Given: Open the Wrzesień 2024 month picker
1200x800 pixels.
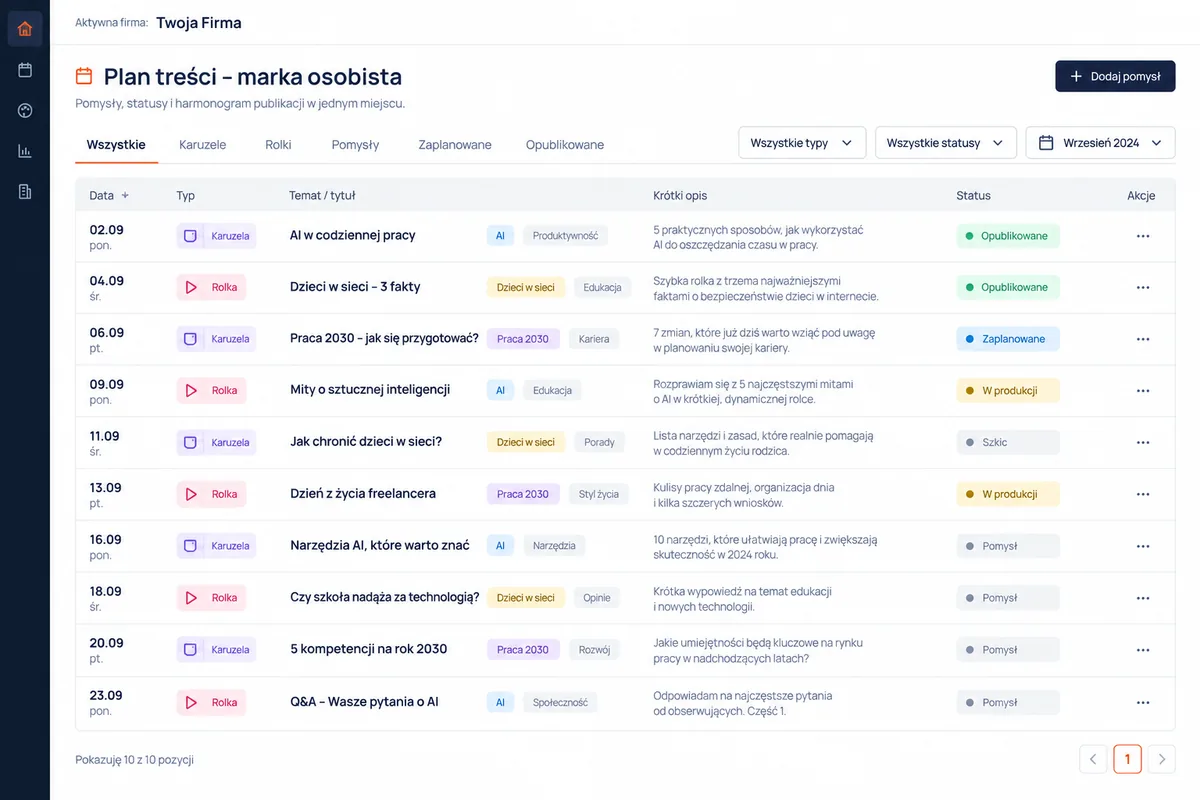Looking at the screenshot, I should click(1101, 143).
